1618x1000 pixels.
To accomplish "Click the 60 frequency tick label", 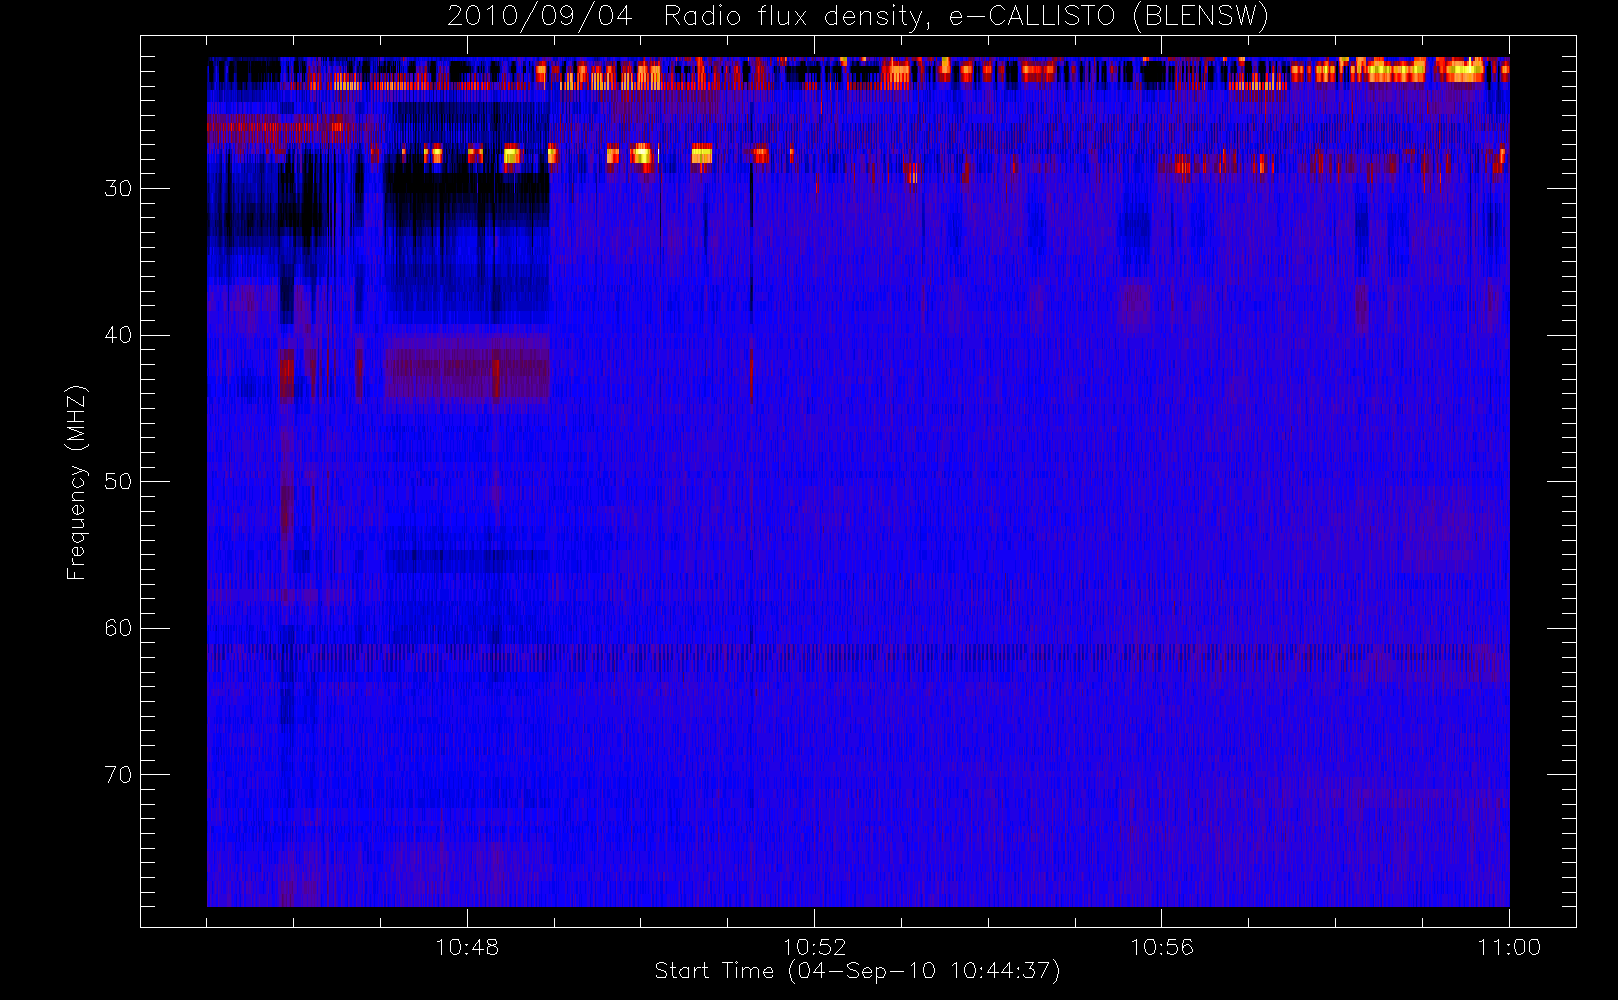I will point(118,628).
